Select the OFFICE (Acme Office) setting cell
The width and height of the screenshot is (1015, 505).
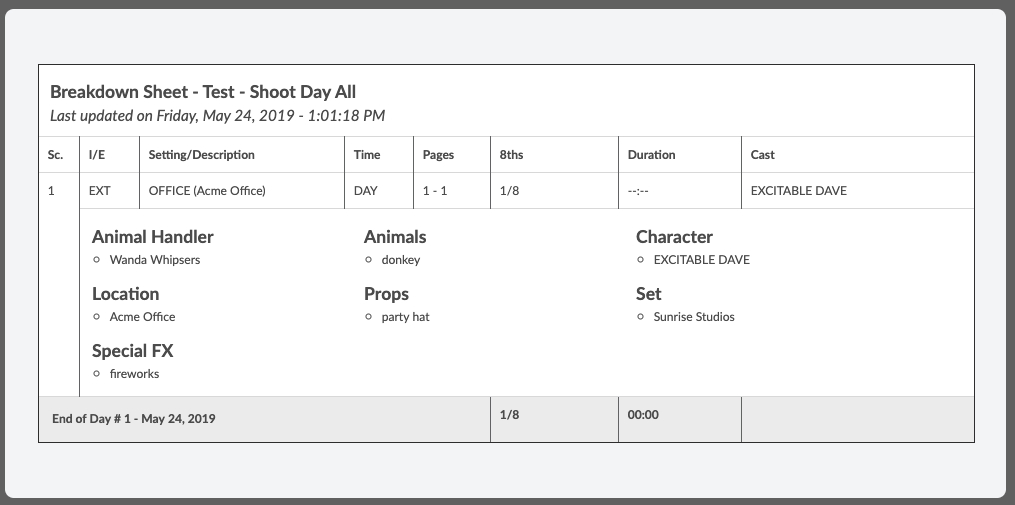207,191
